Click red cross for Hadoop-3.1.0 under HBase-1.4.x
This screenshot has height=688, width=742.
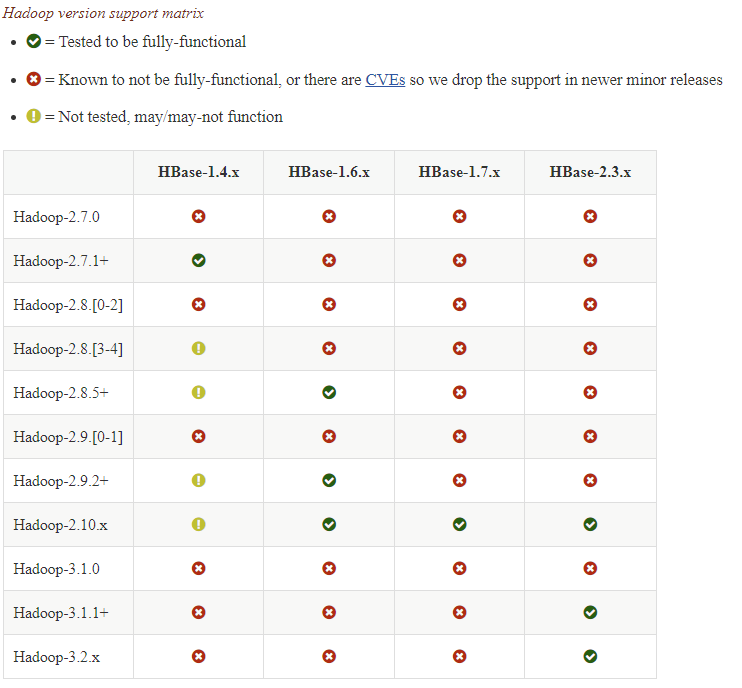point(199,568)
